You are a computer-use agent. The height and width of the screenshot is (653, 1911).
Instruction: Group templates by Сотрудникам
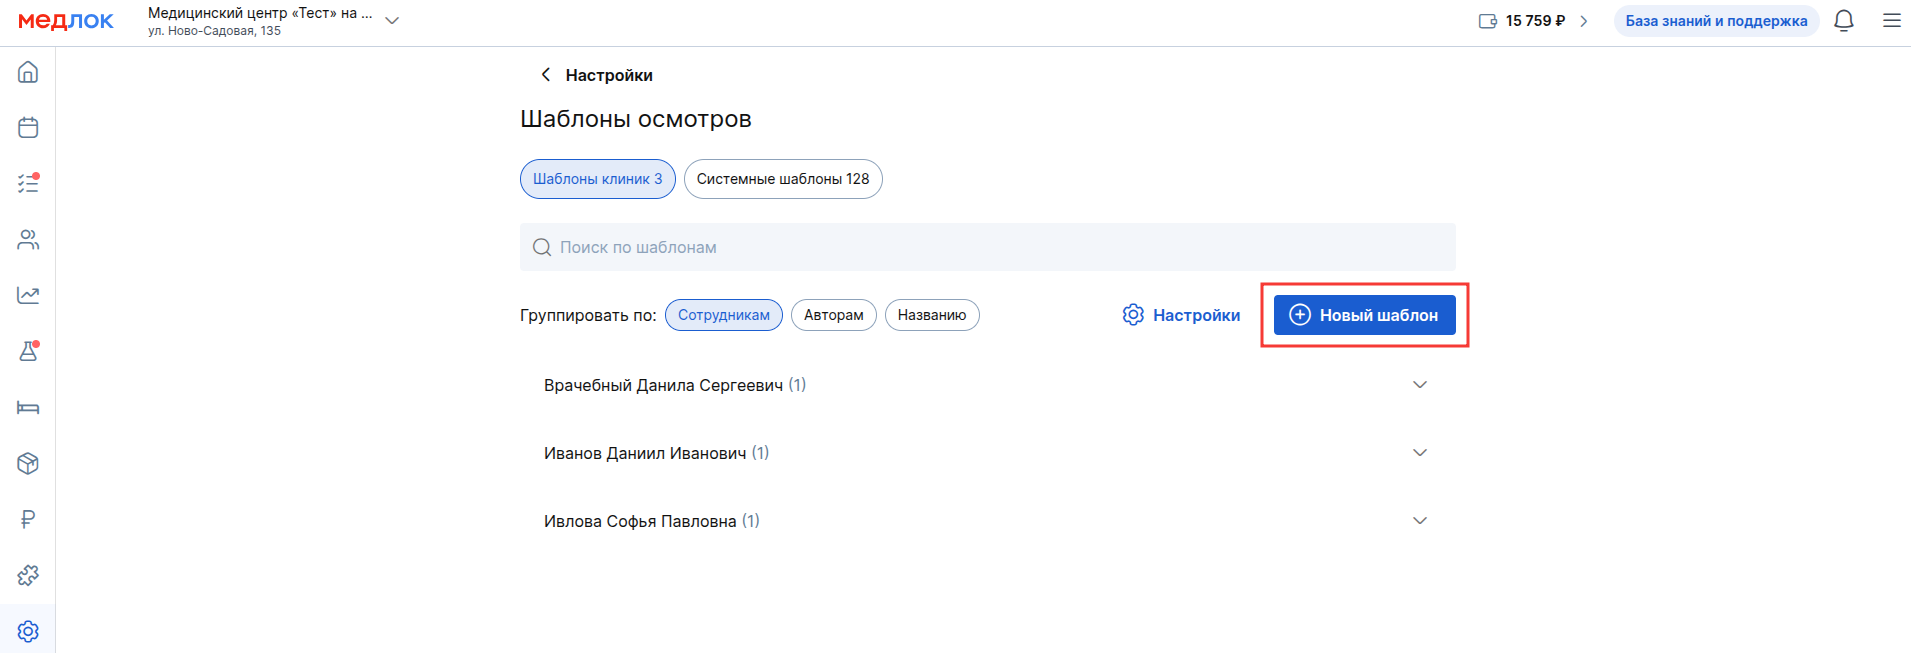click(723, 315)
